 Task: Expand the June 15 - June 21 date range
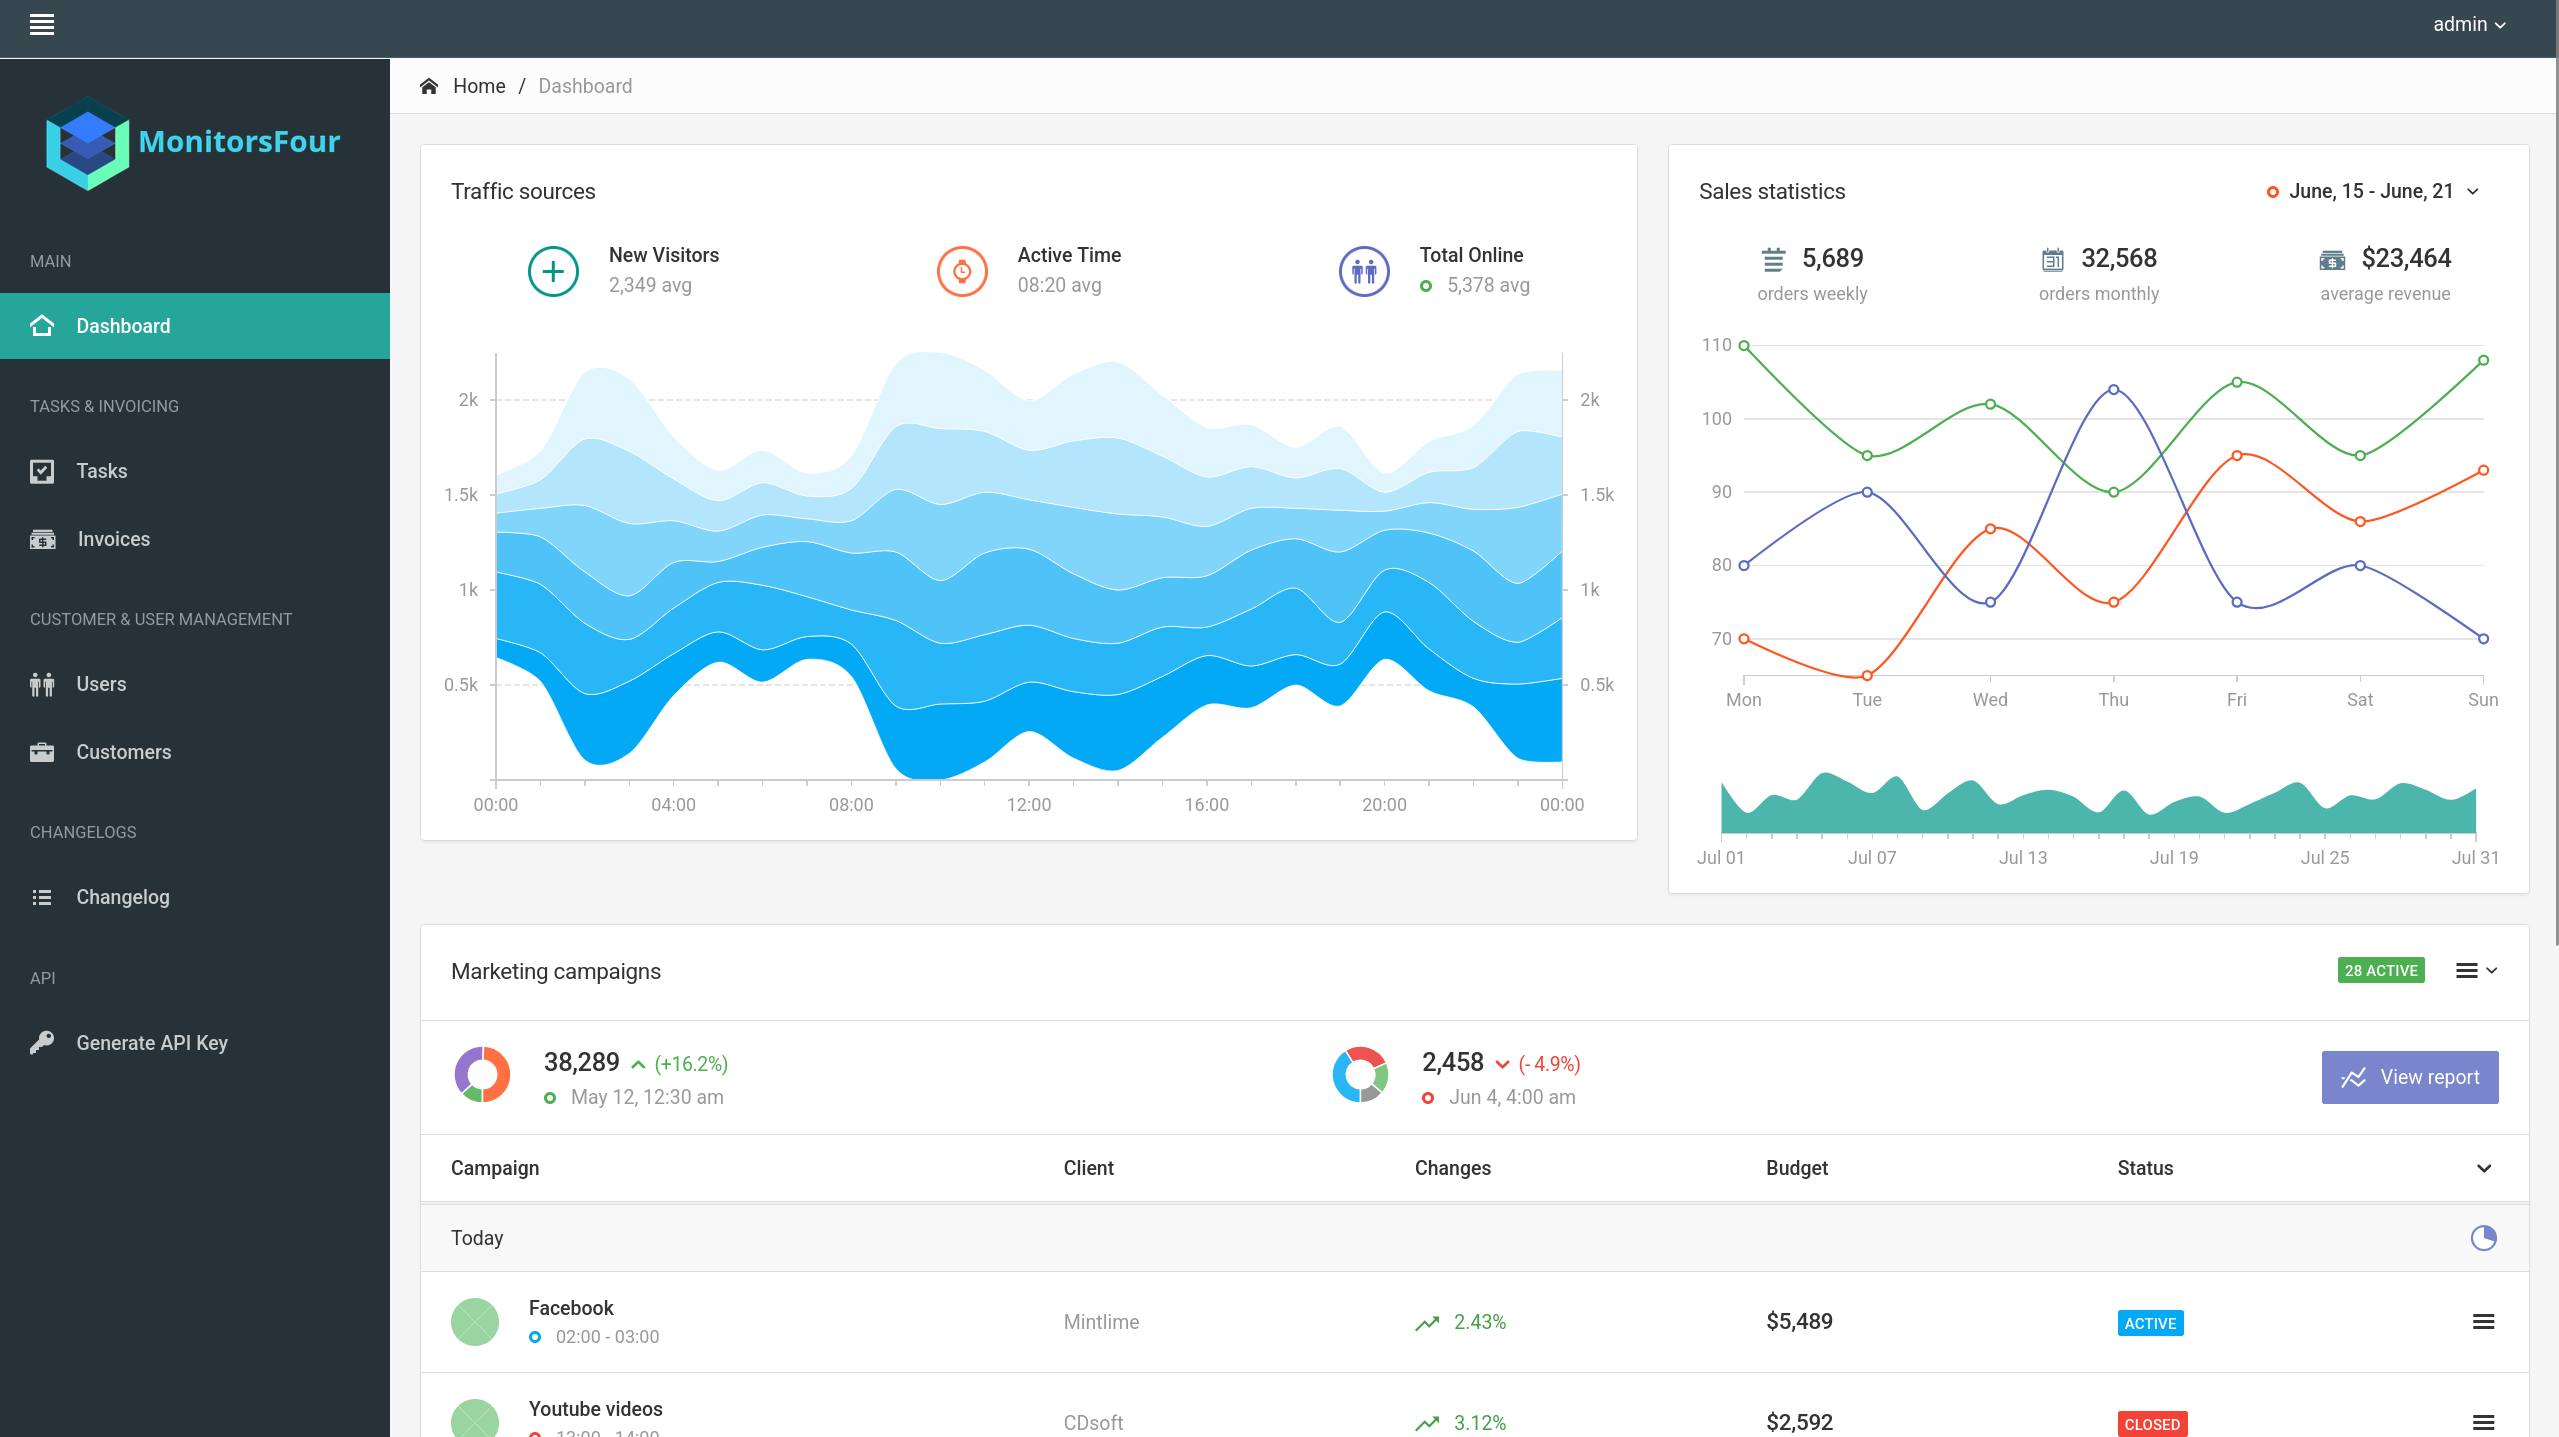pos(2372,191)
